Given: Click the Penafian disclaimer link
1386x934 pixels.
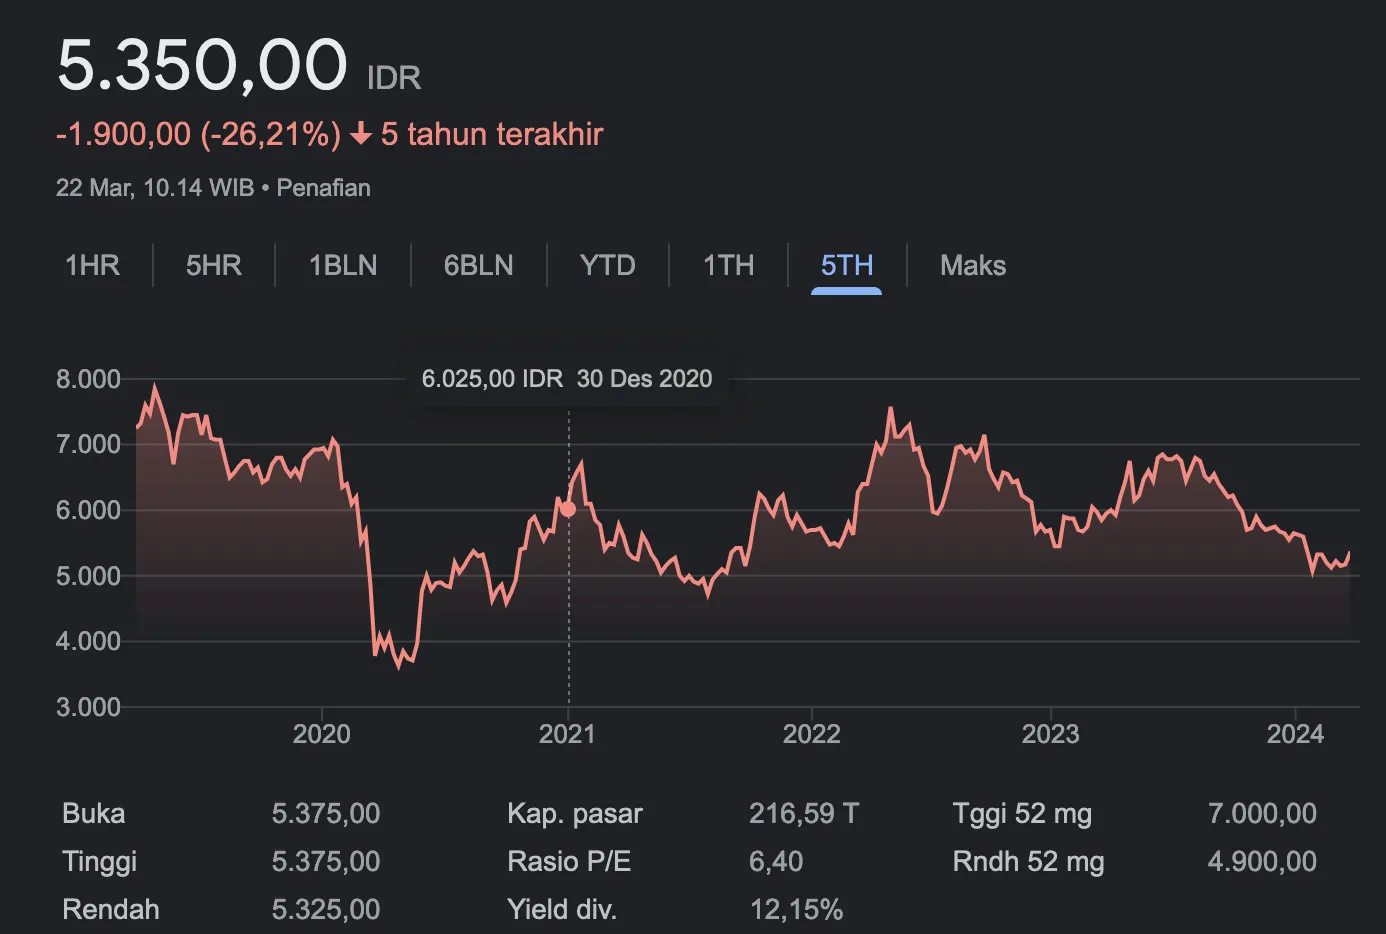Looking at the screenshot, I should (323, 188).
